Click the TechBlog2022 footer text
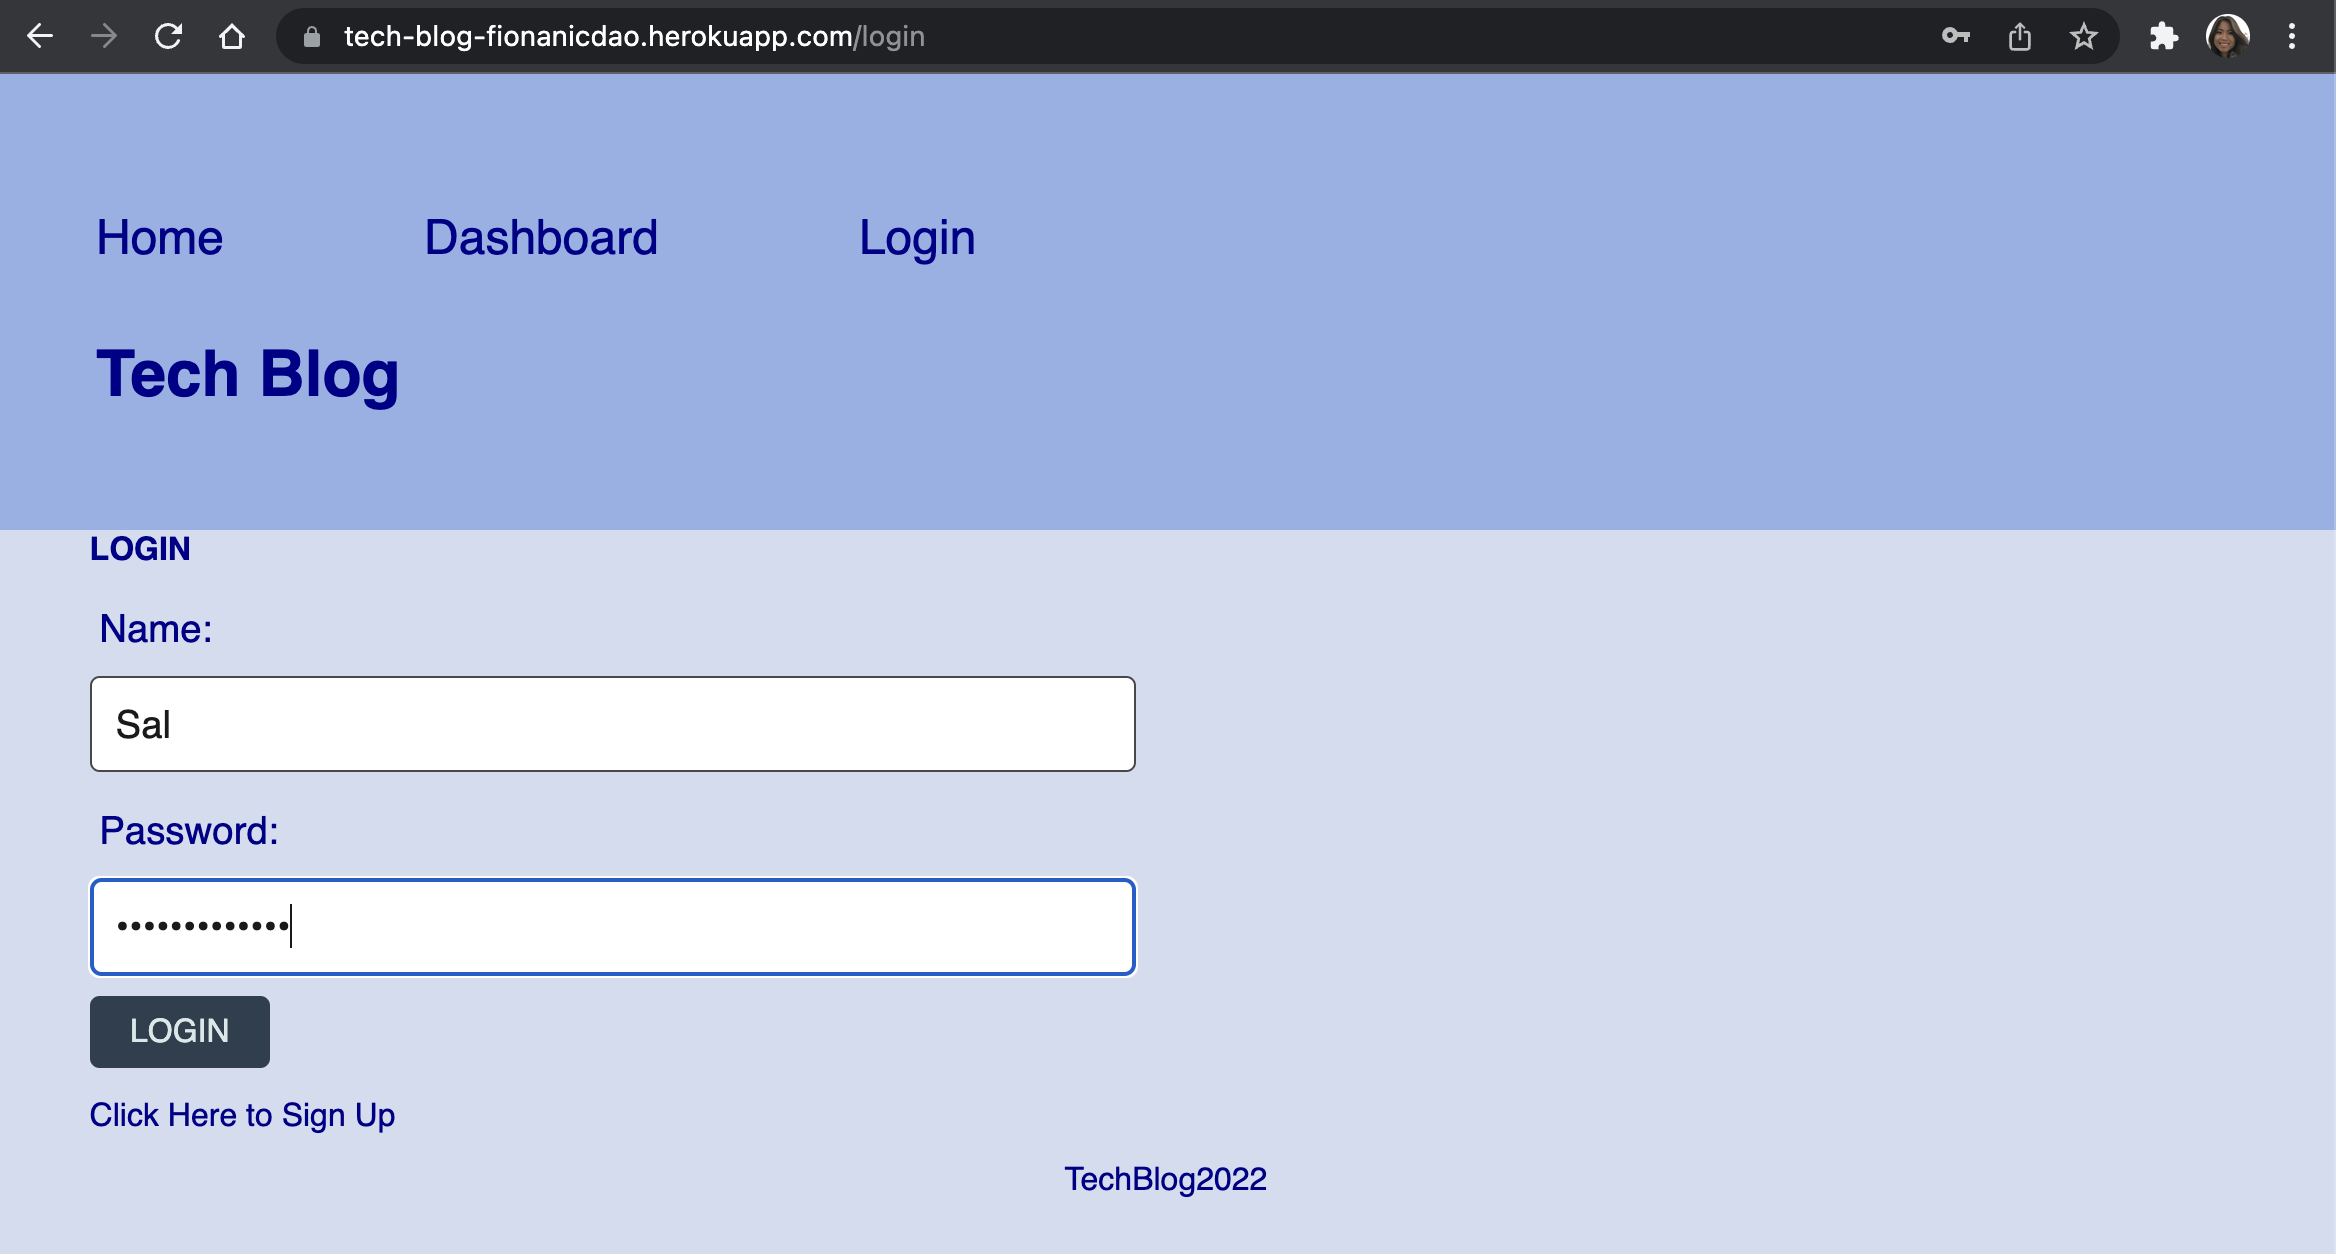2336x1254 pixels. pyautogui.click(x=1168, y=1178)
